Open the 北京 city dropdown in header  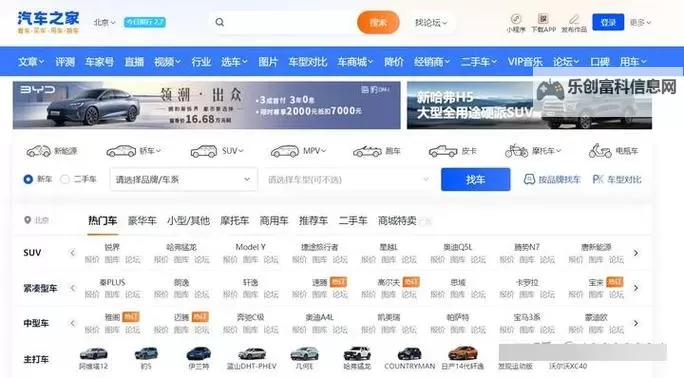coord(104,22)
